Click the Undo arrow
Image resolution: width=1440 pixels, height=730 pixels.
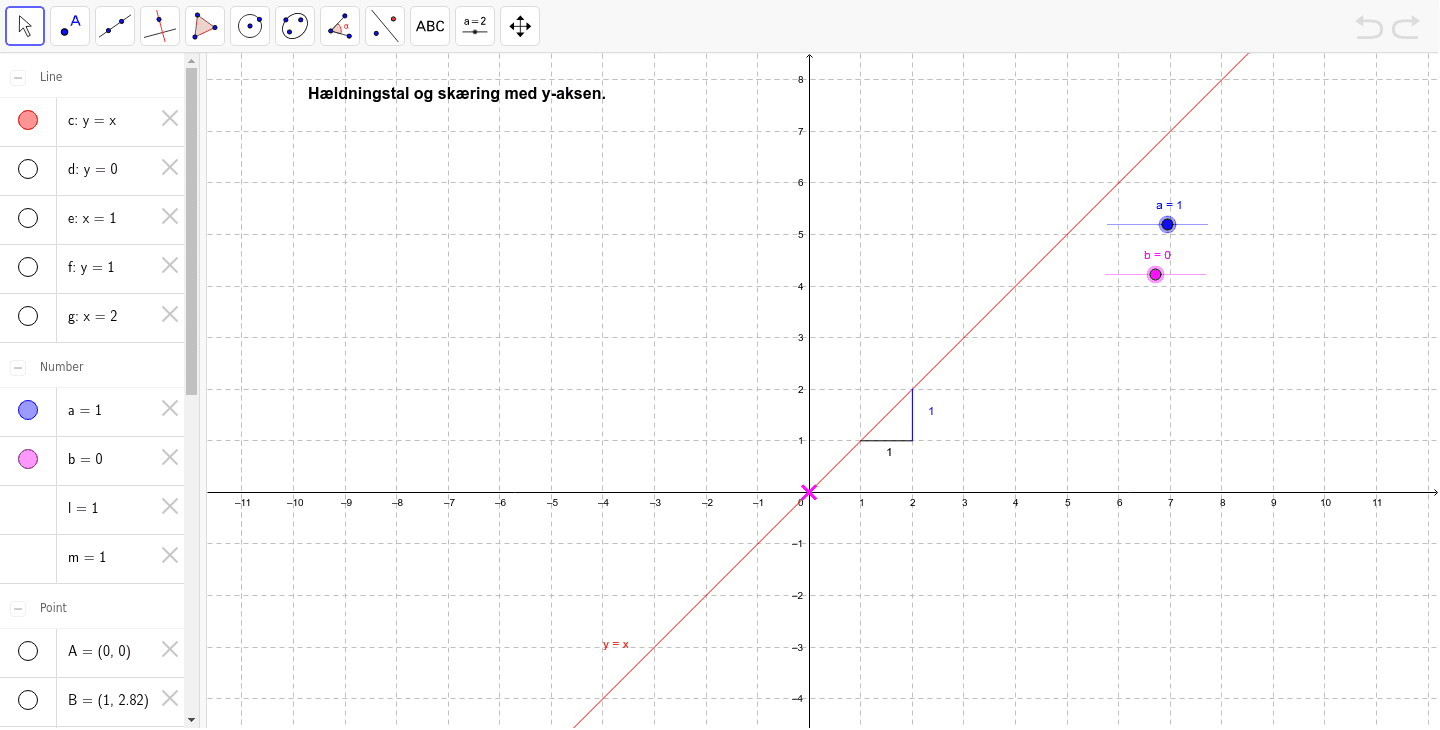(x=1369, y=27)
